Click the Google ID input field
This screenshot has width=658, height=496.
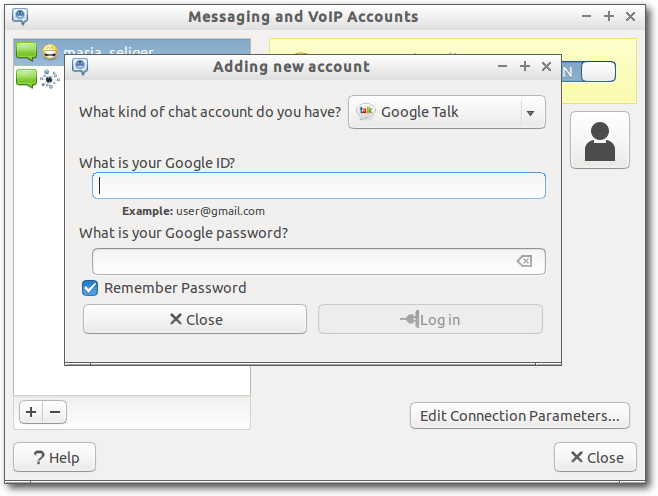tap(319, 185)
